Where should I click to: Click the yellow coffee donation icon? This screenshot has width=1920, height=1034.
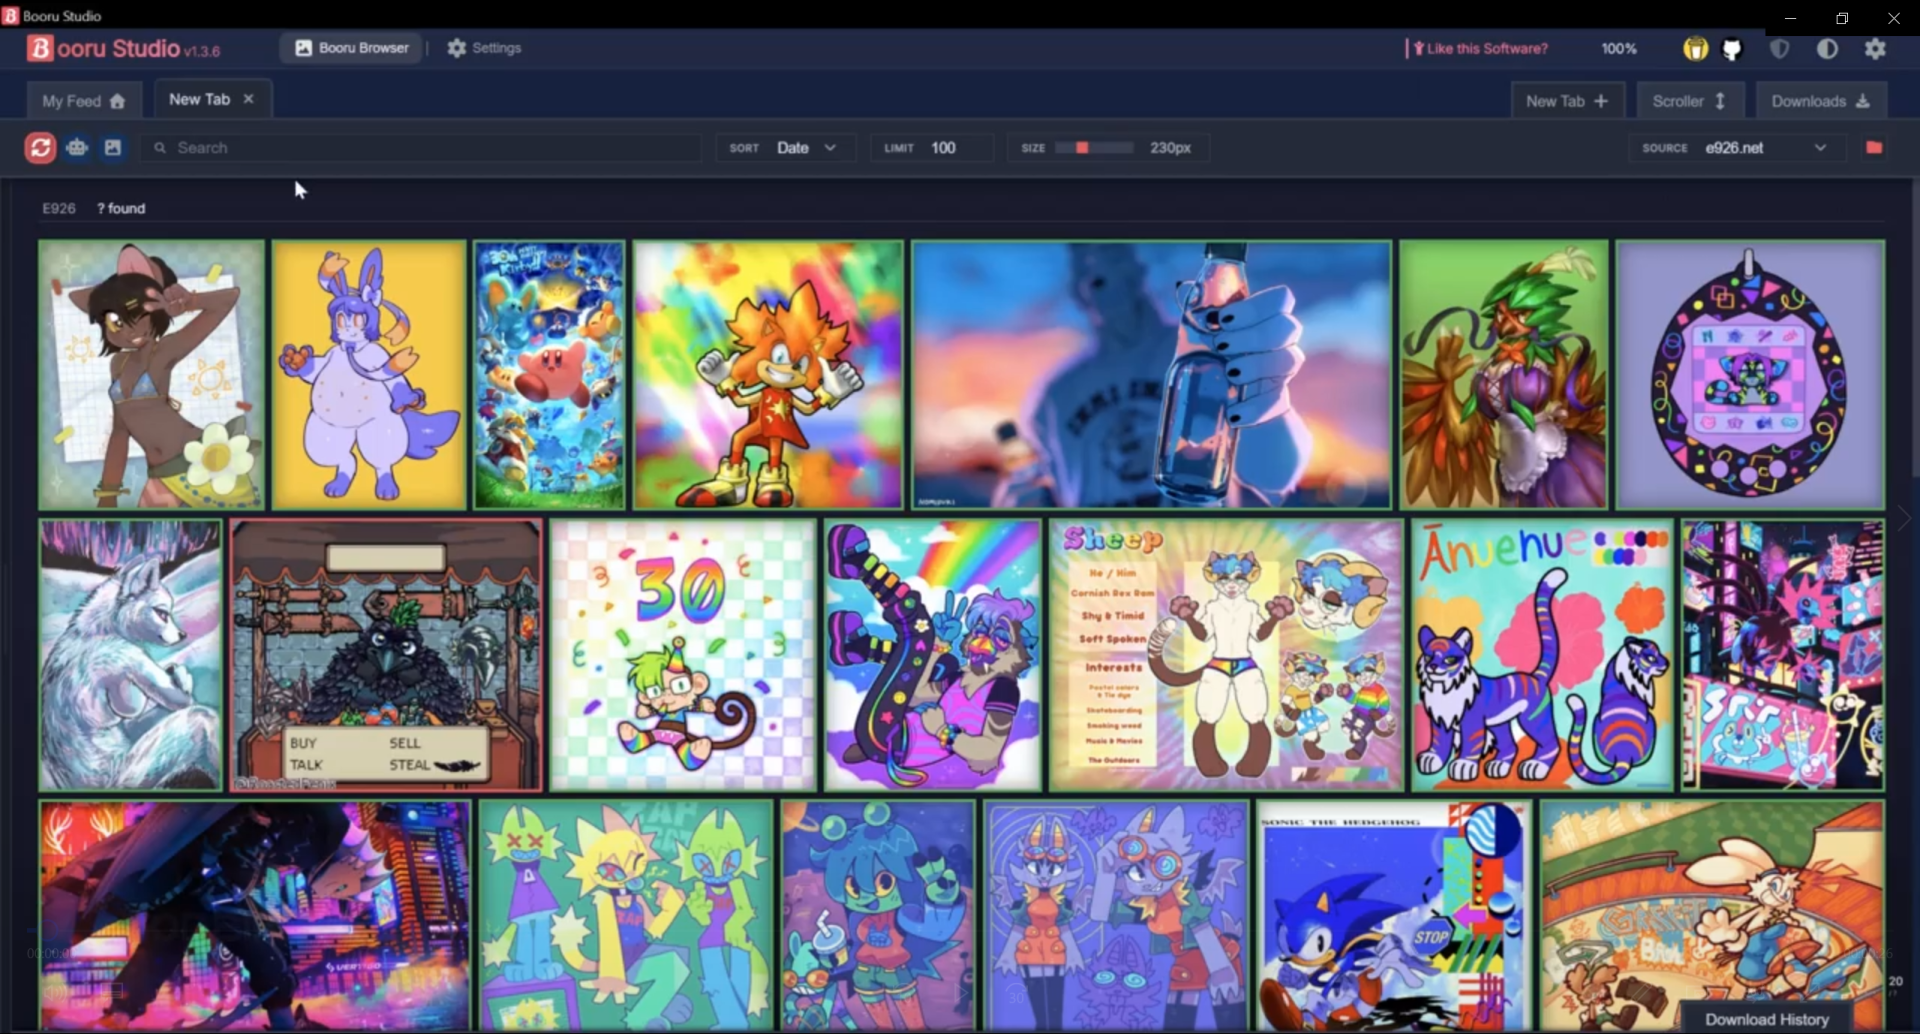[1695, 48]
